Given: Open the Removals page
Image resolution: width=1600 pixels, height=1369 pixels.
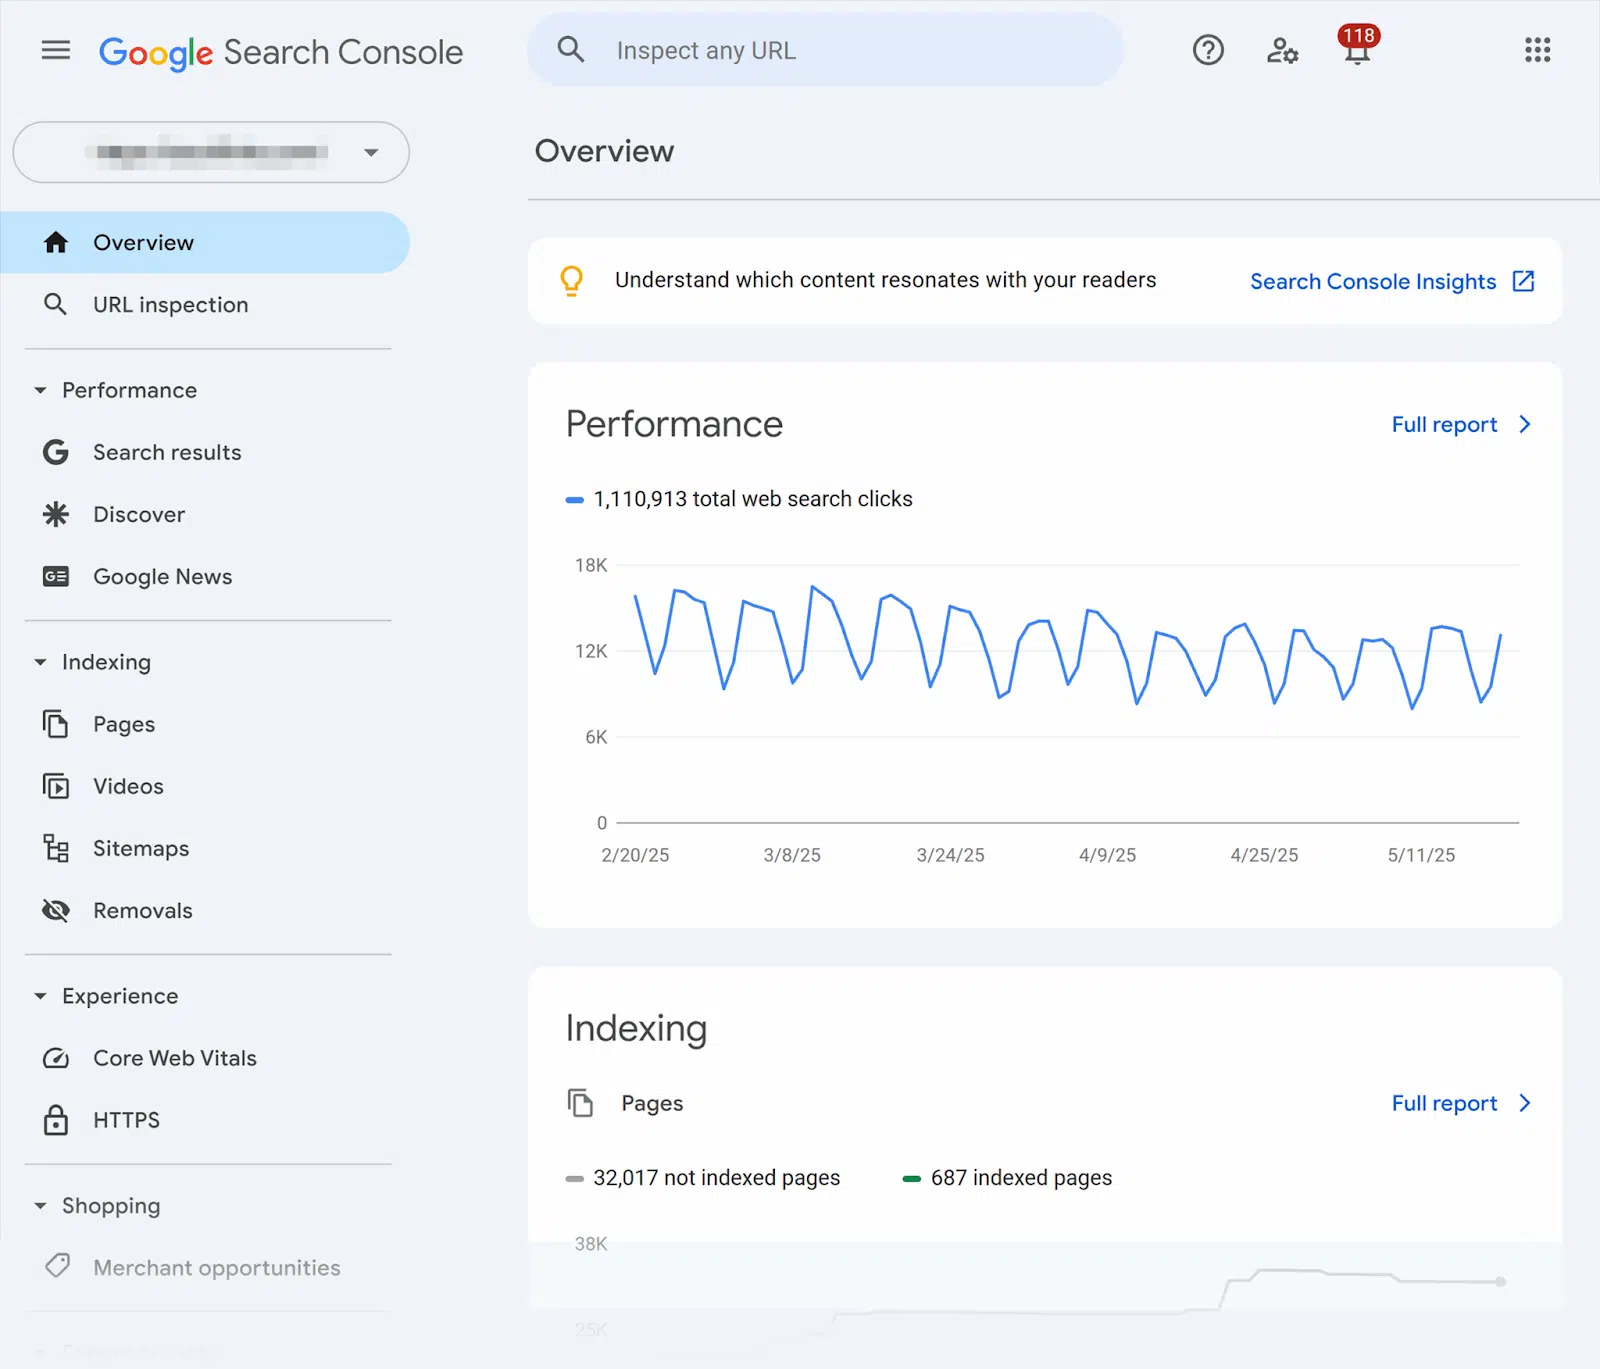Looking at the screenshot, I should (205, 910).
